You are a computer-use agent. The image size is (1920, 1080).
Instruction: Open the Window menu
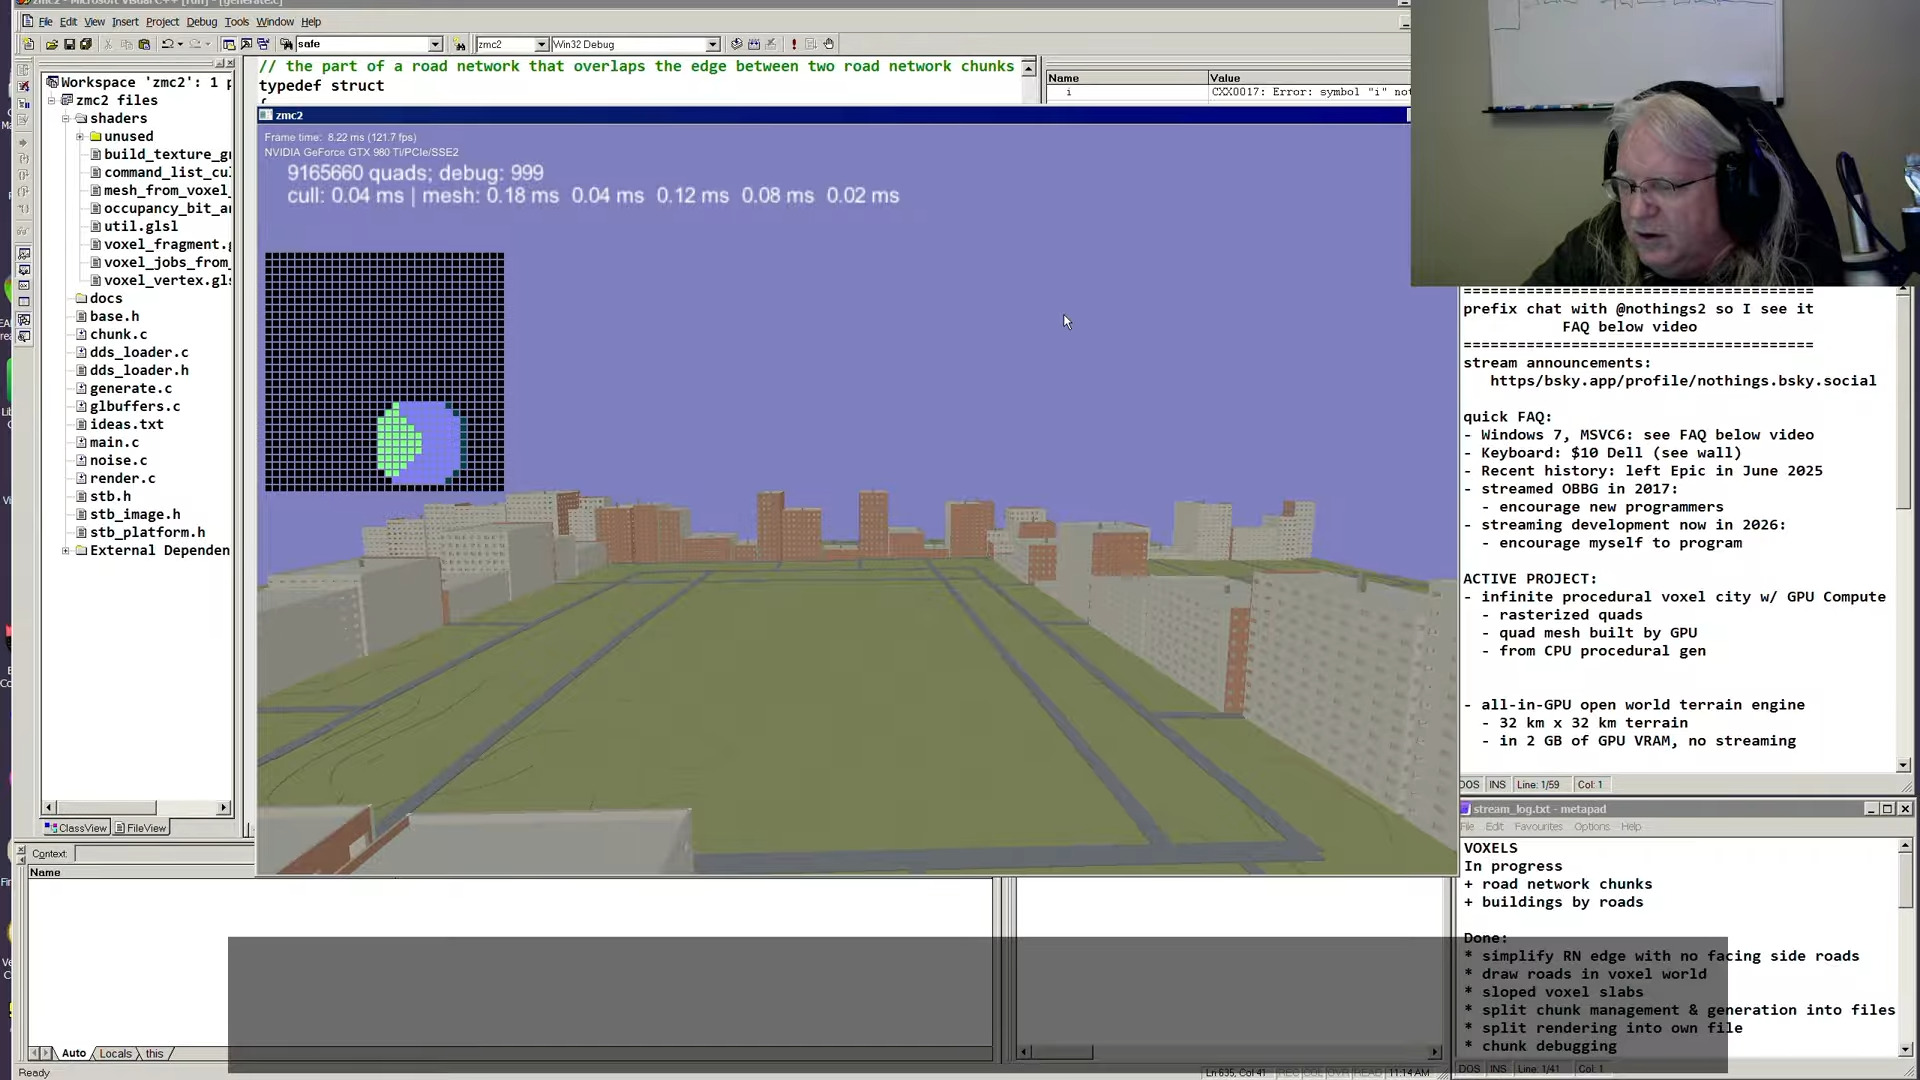275,22
